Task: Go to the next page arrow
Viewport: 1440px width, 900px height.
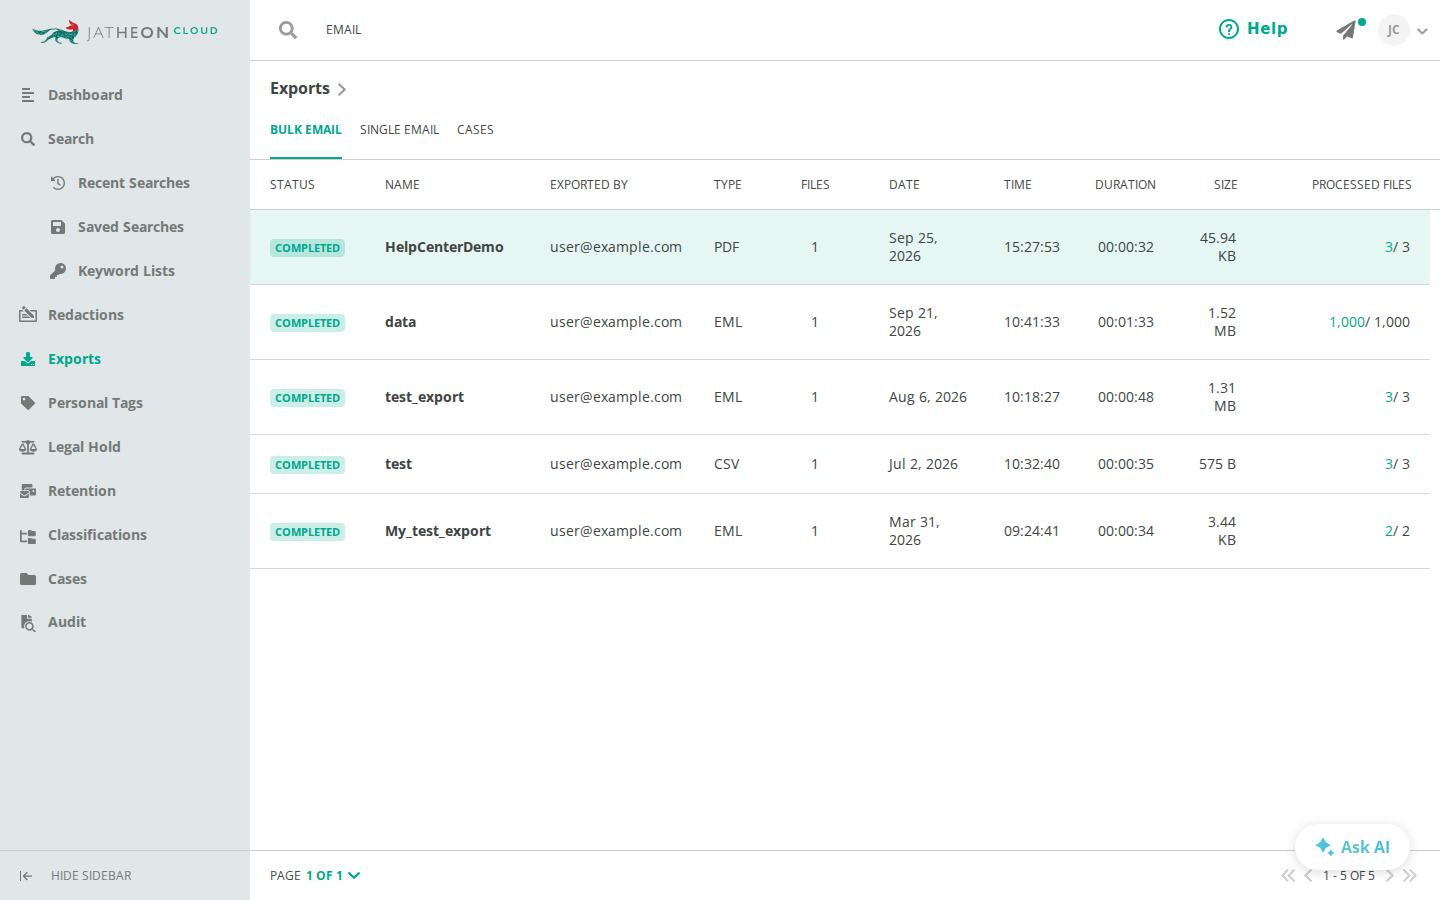Action: point(1390,875)
